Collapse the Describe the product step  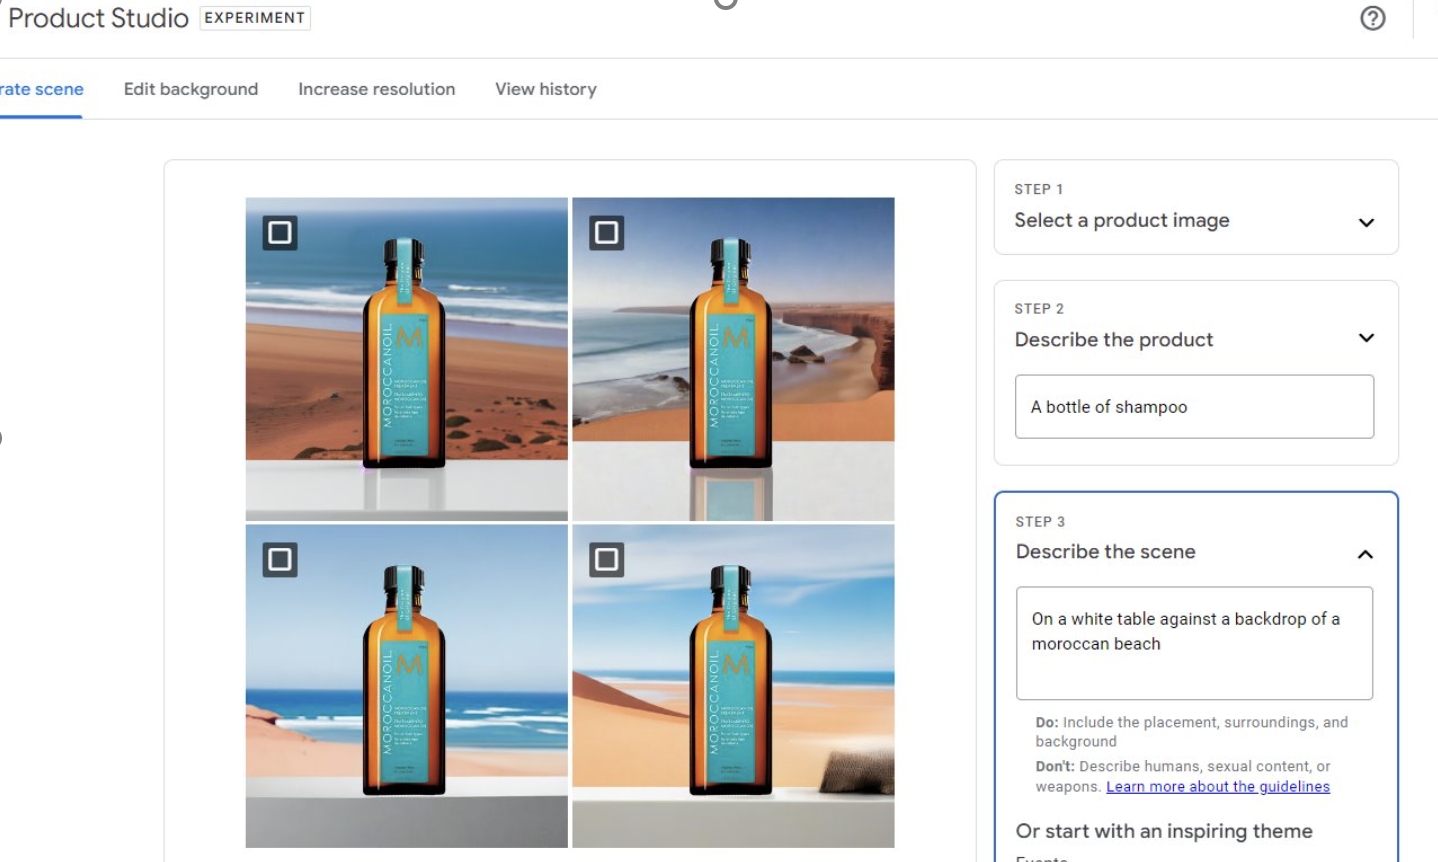coord(1369,339)
